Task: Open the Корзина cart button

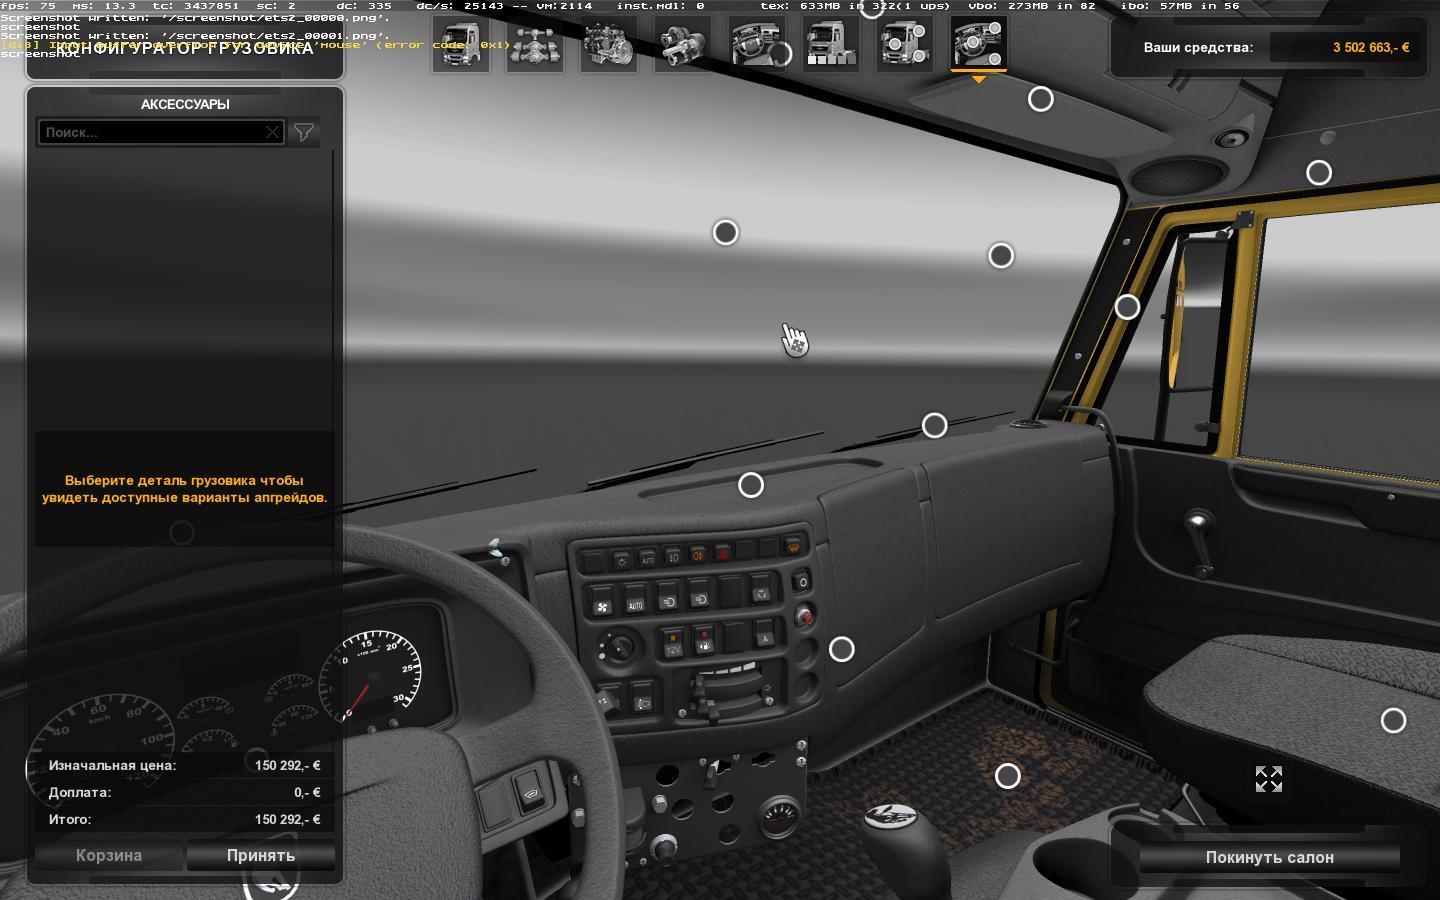Action: (x=109, y=855)
